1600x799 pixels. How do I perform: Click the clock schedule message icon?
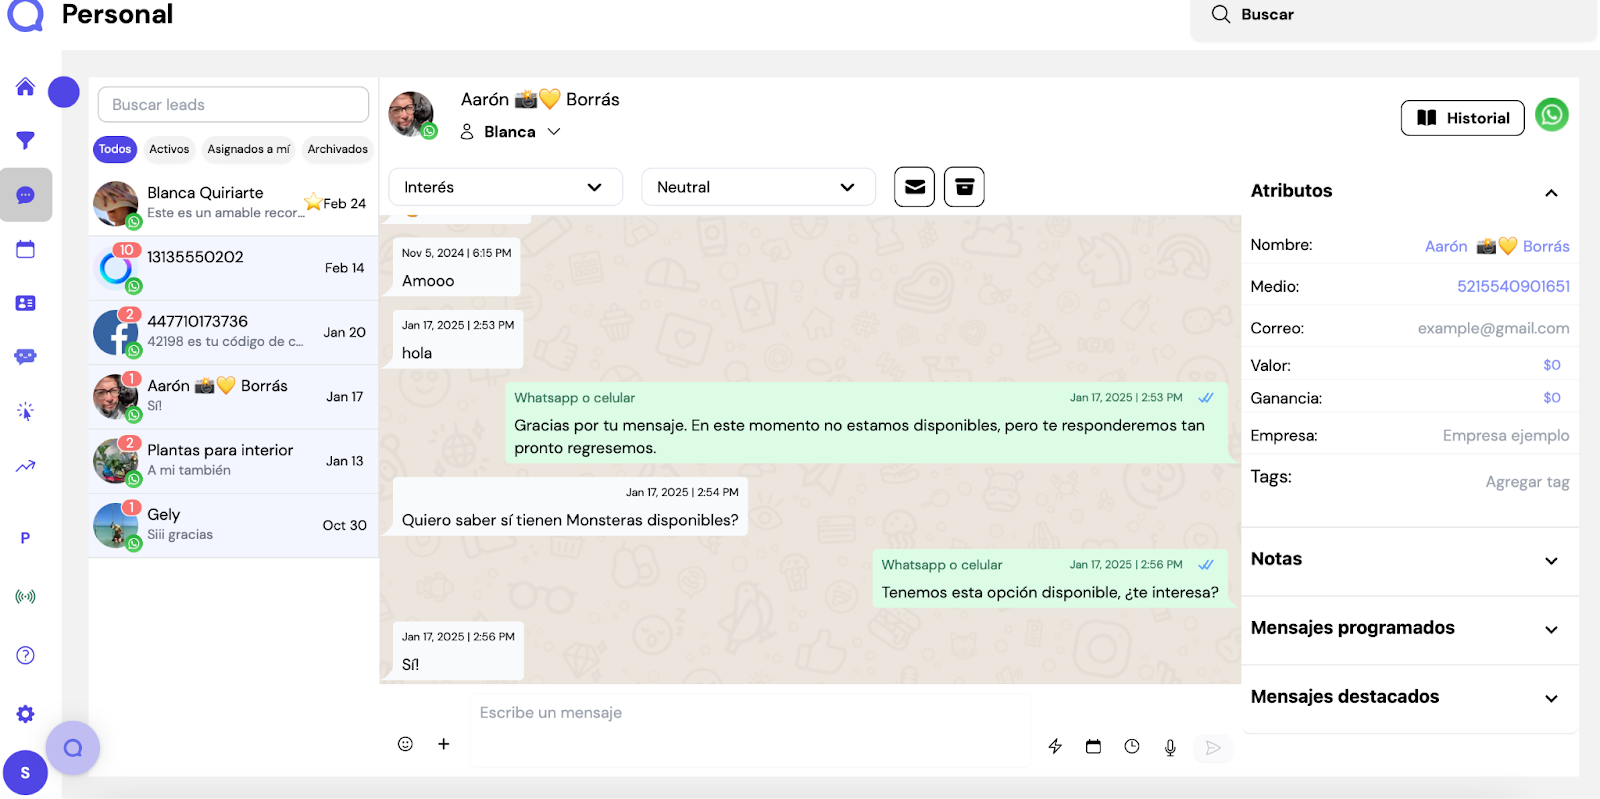click(1132, 746)
